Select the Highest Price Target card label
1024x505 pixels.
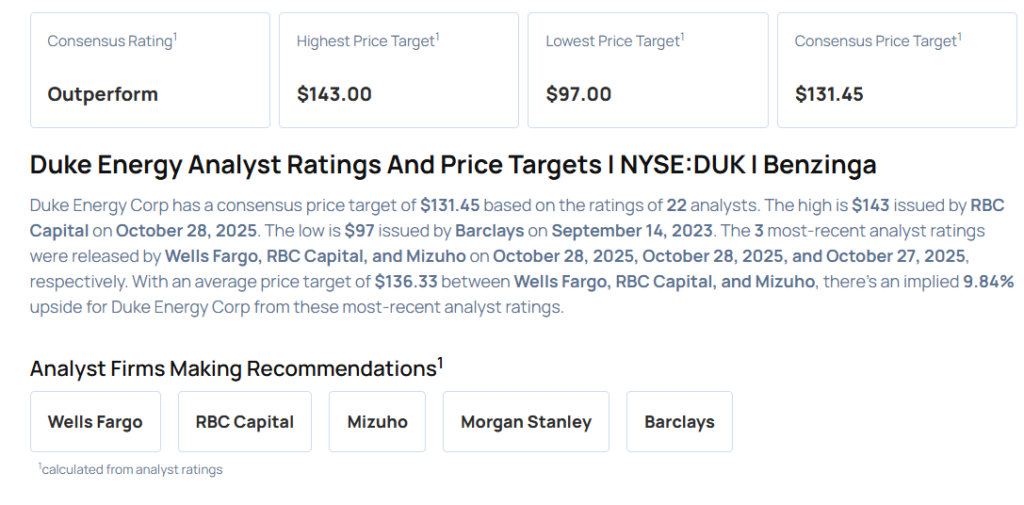pos(367,41)
